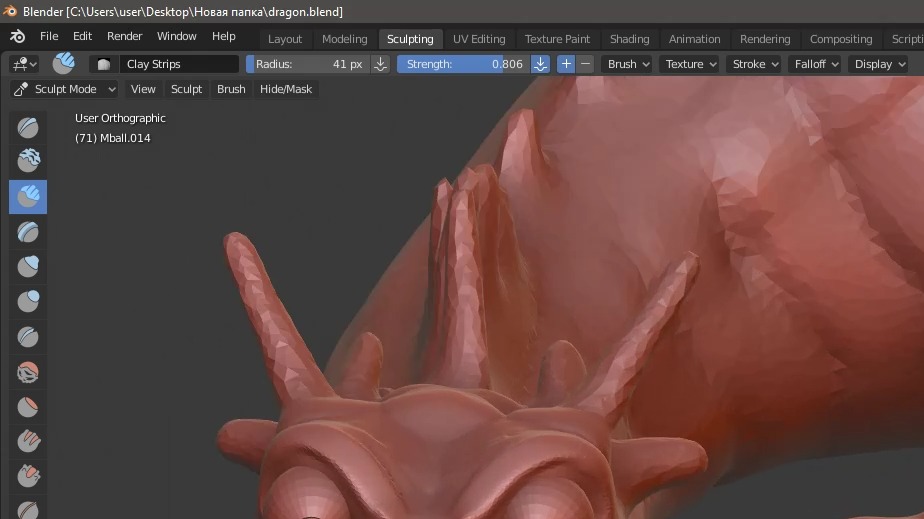The height and width of the screenshot is (519, 924).
Task: Open the Falloff dropdown
Action: click(816, 64)
